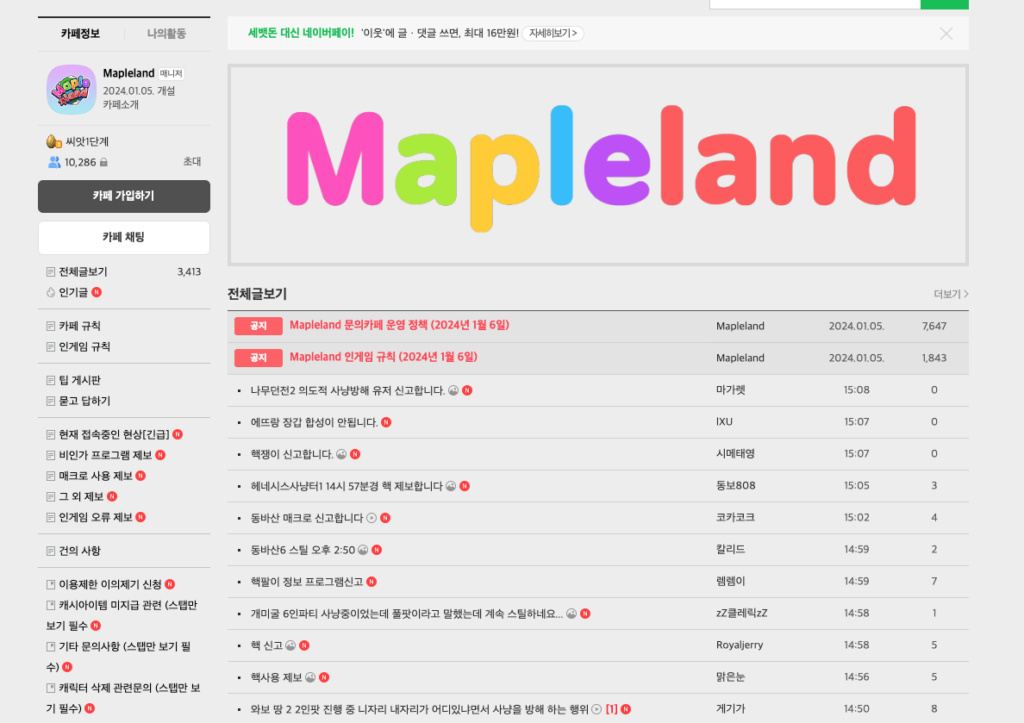Image resolution: width=1024 pixels, height=723 pixels.
Task: Click the green search button
Action: (944, 4)
